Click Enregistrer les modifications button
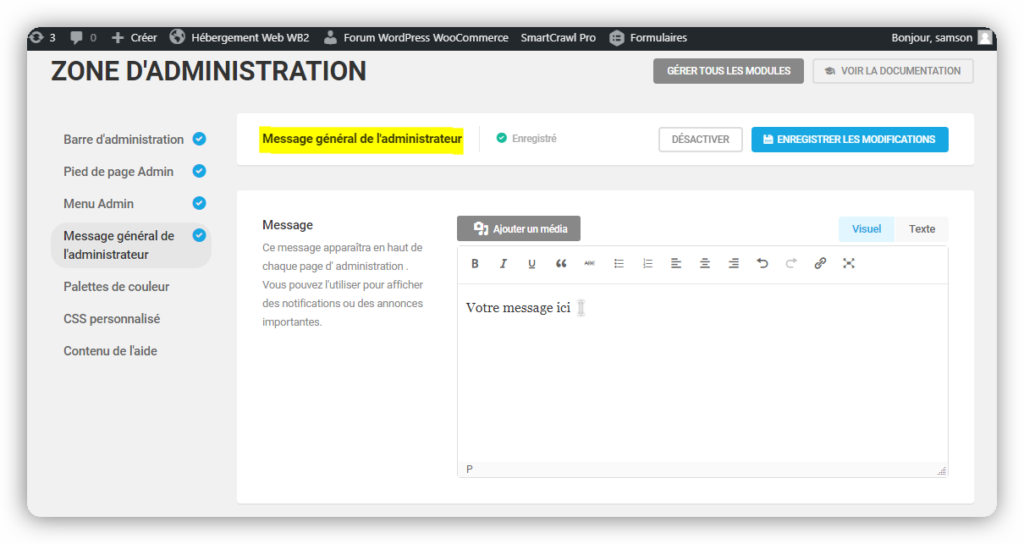 849,140
